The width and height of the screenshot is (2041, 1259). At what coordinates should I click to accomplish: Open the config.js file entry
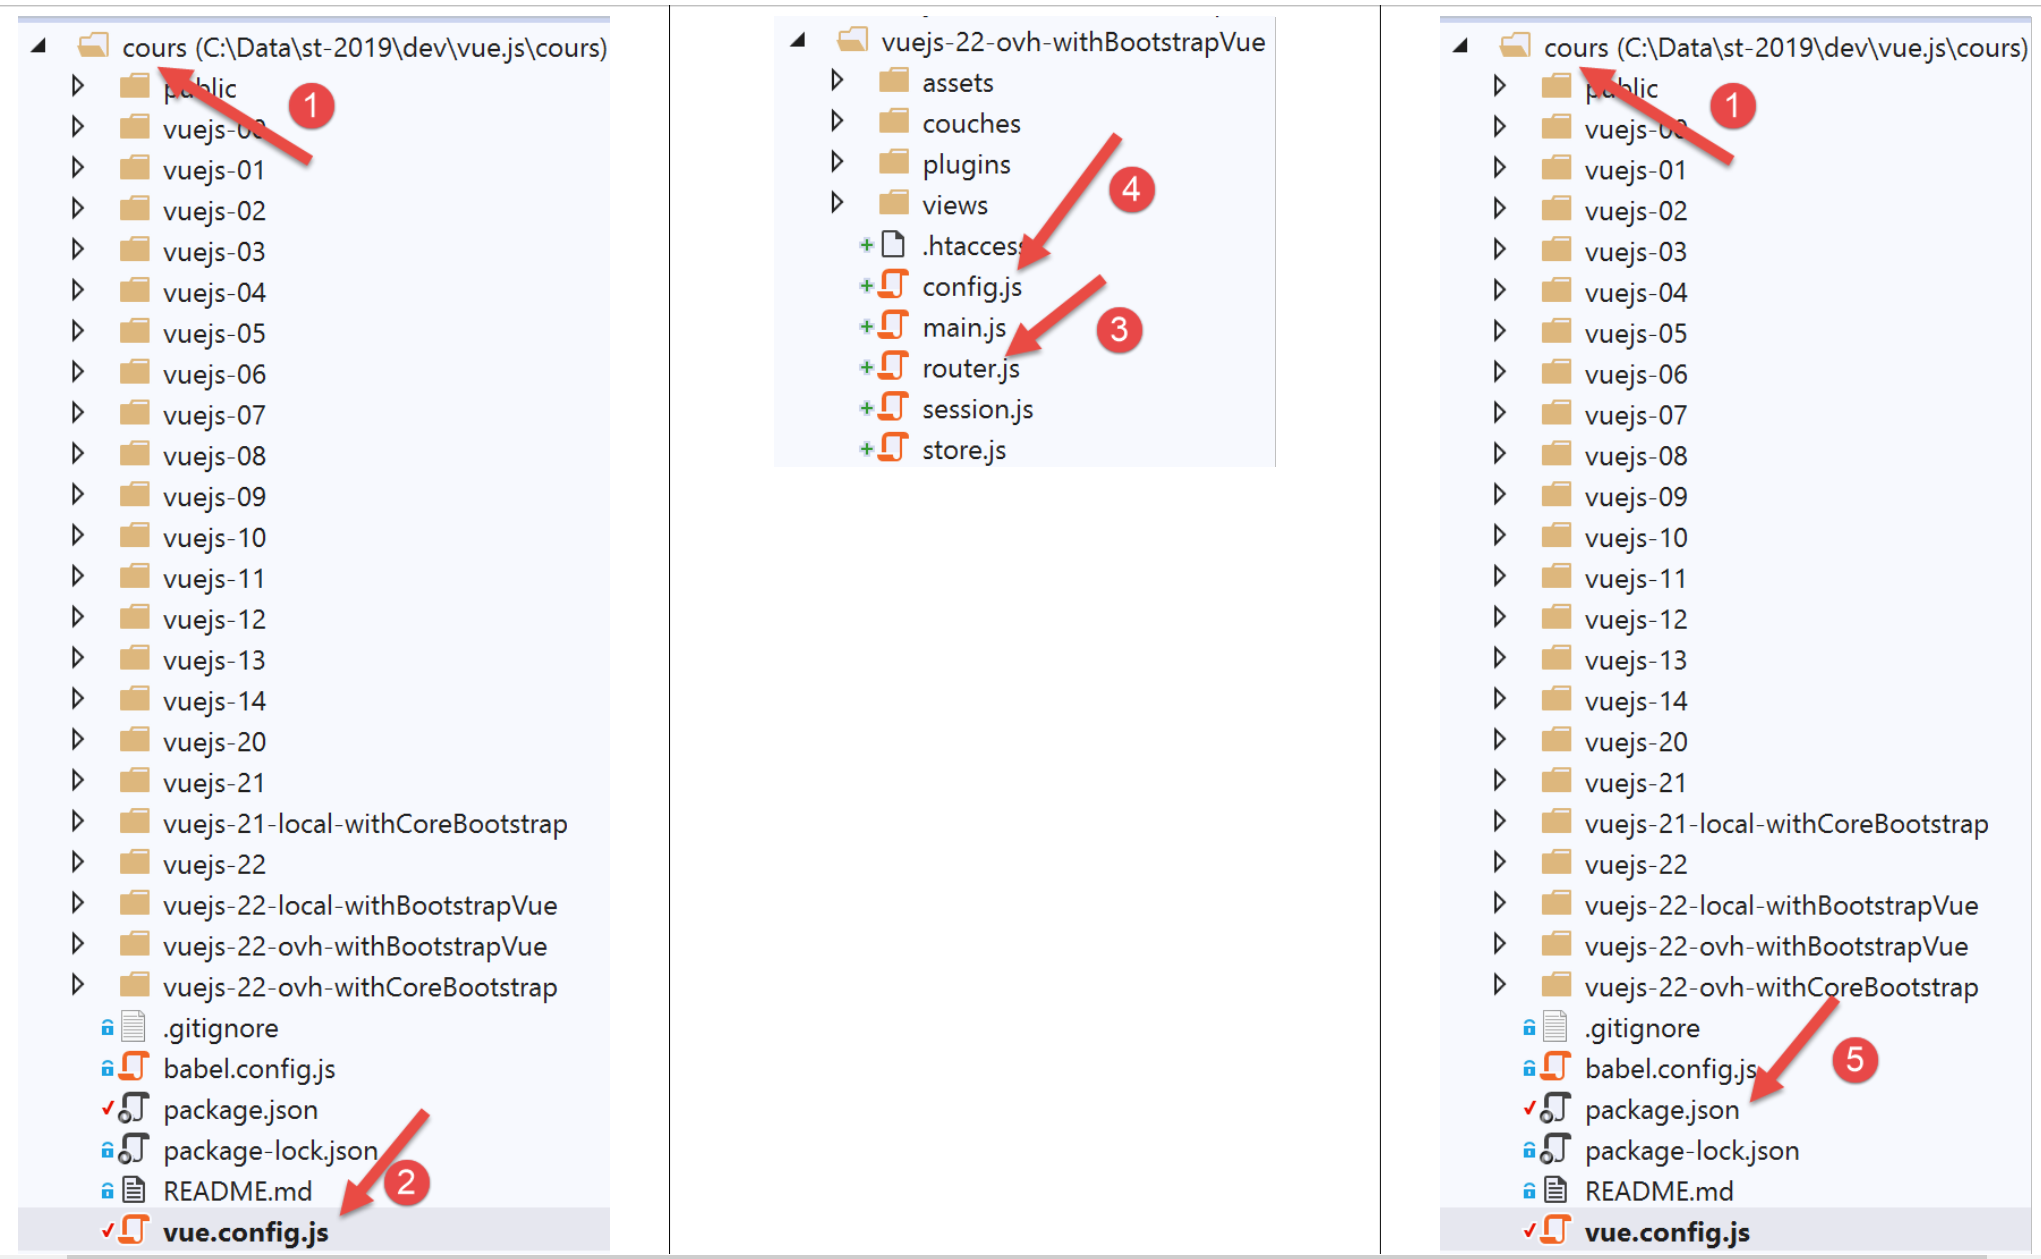[971, 287]
